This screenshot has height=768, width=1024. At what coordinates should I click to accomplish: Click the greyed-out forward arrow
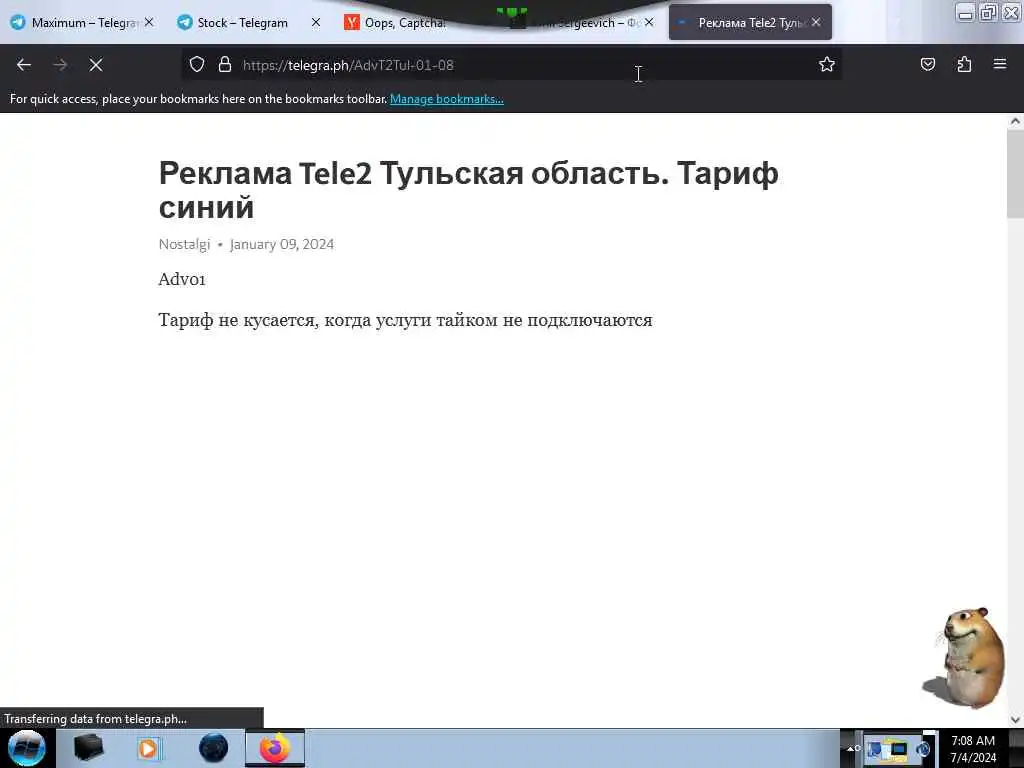pos(60,65)
